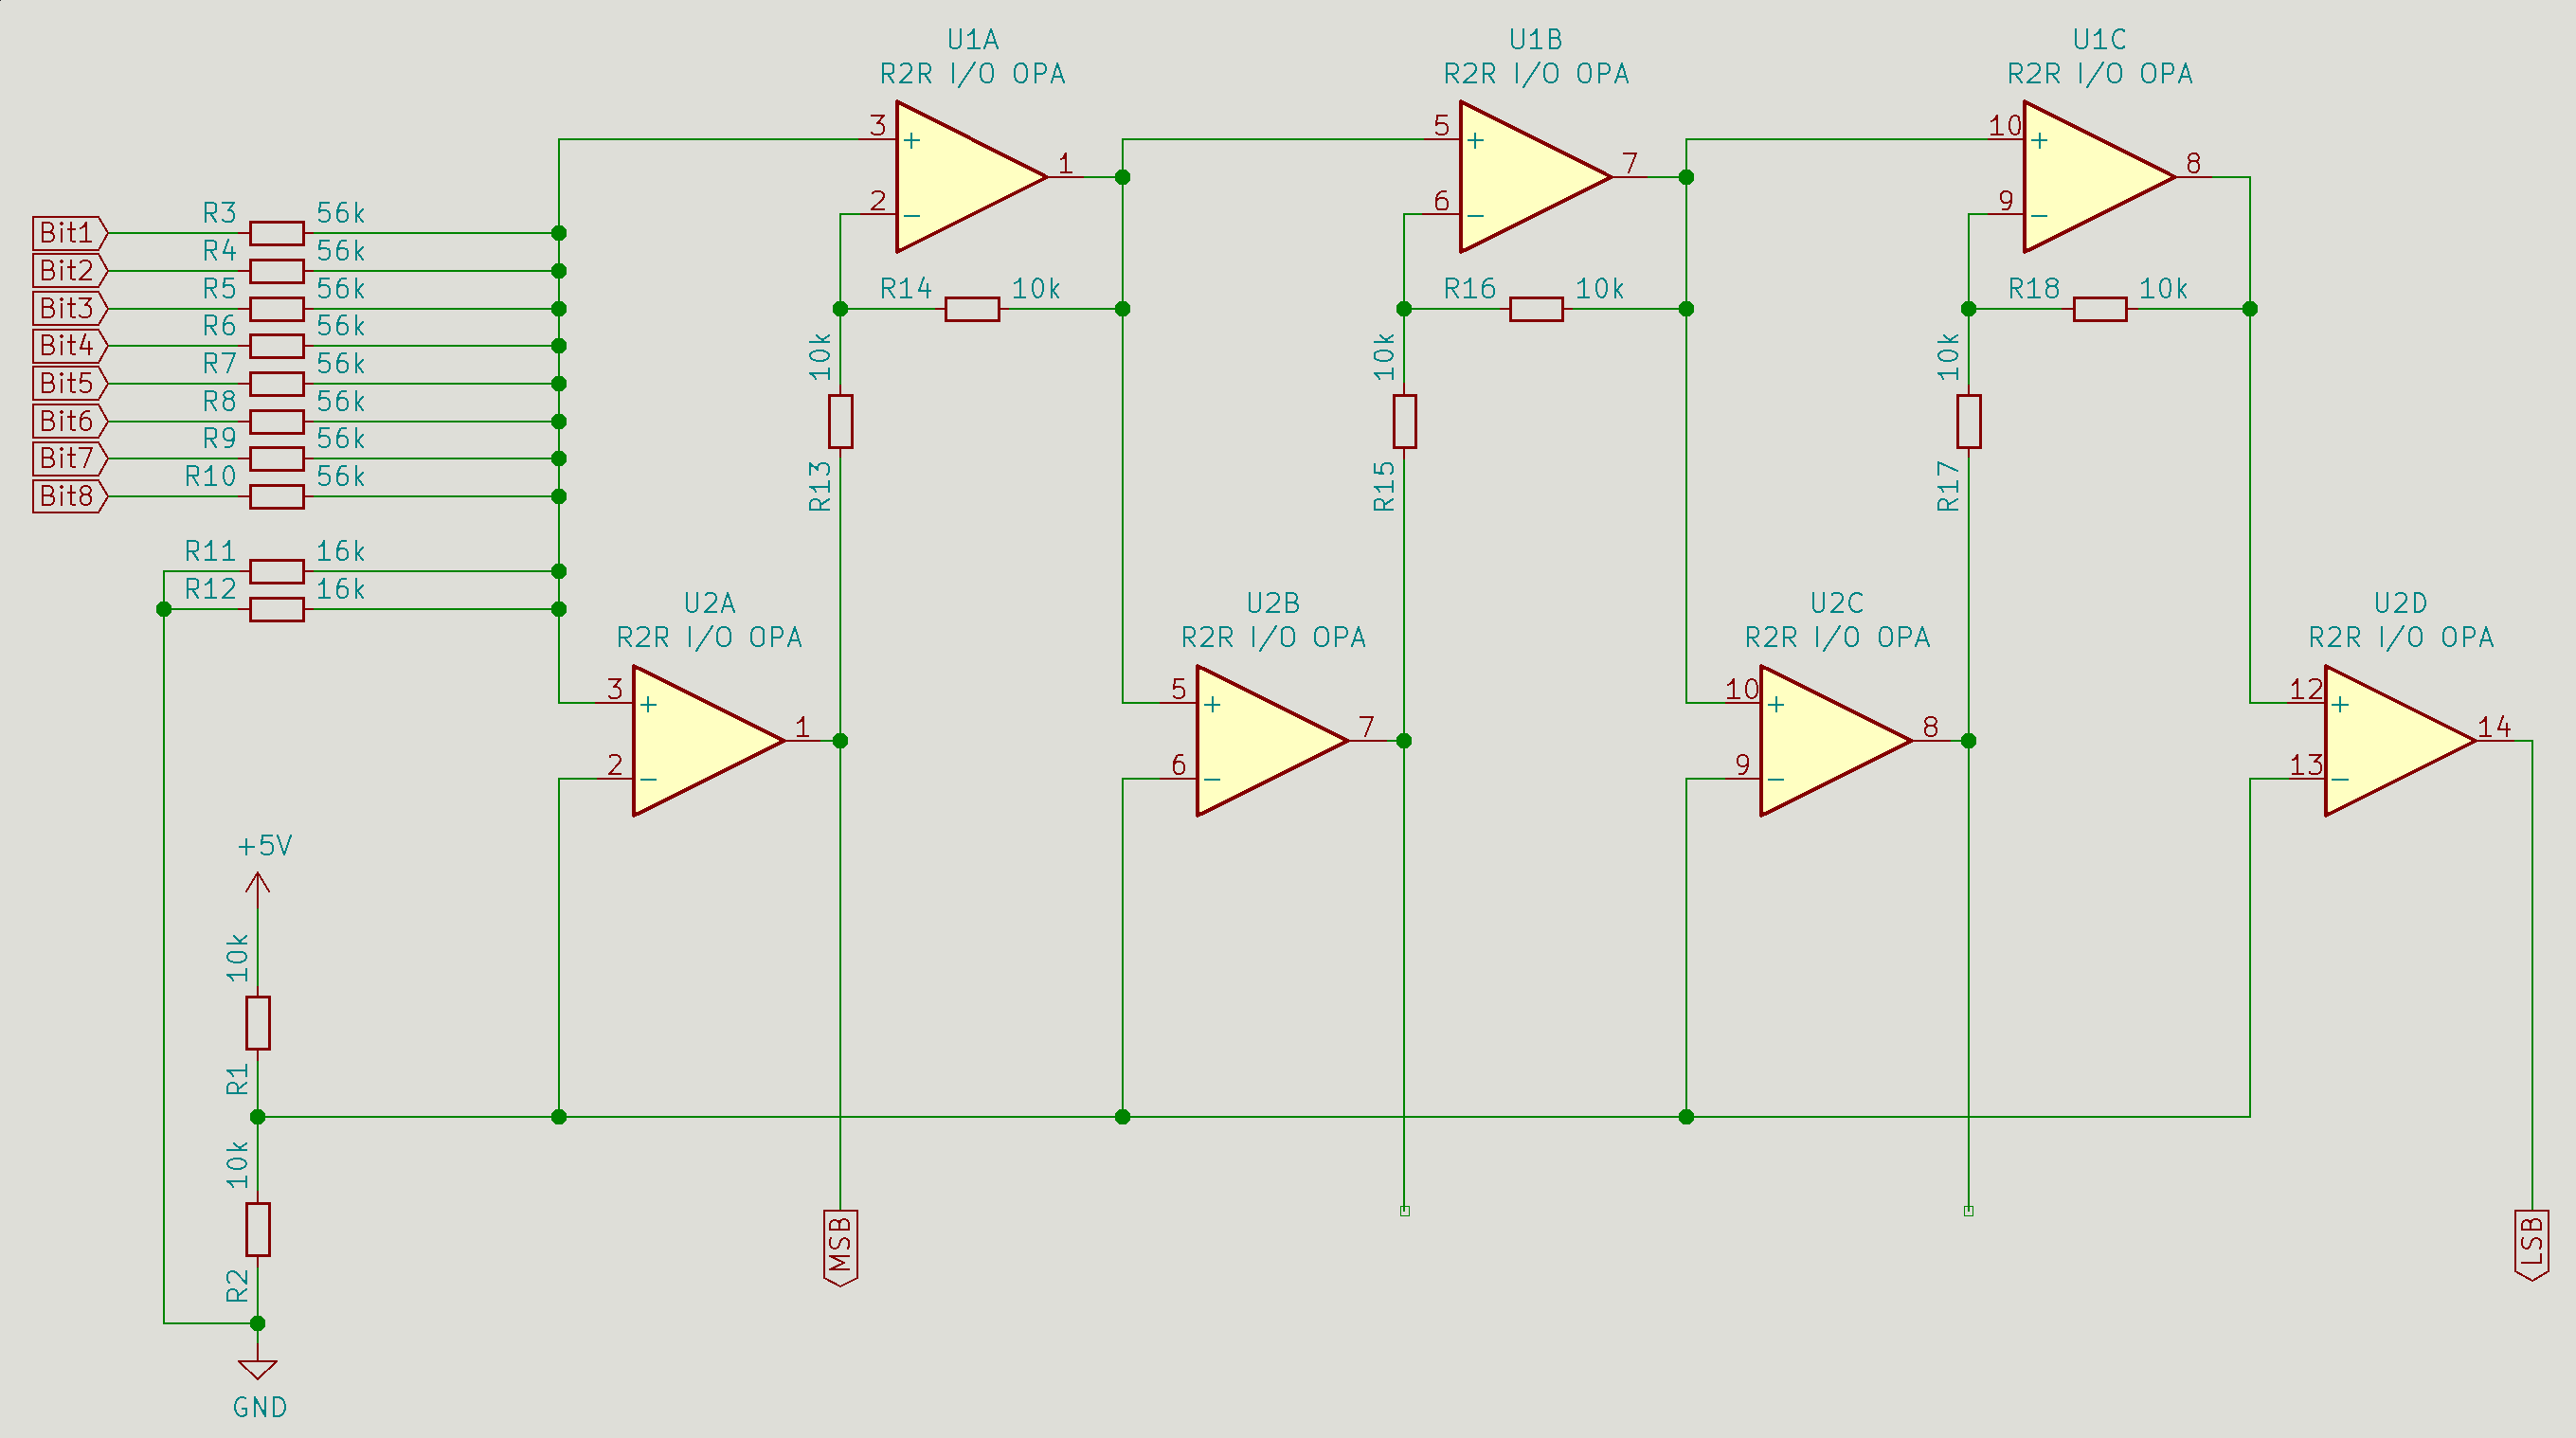Click the Bit1 input label
This screenshot has width=2576, height=1438.
68,233
